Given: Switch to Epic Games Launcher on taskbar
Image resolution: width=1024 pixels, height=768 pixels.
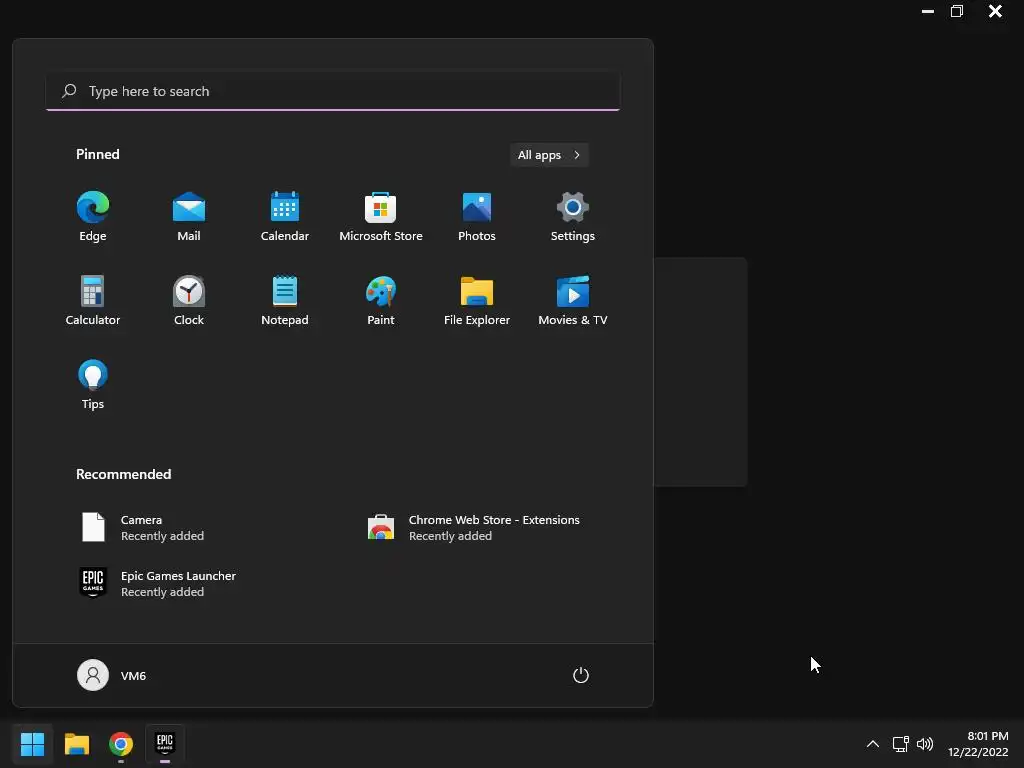Looking at the screenshot, I should (x=165, y=743).
